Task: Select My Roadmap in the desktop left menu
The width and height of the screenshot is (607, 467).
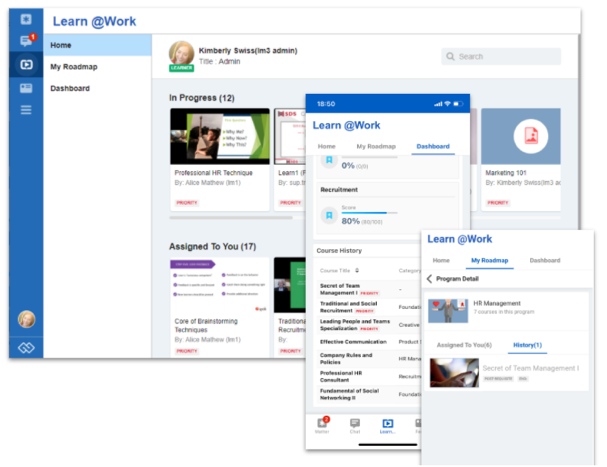Action: point(98,67)
